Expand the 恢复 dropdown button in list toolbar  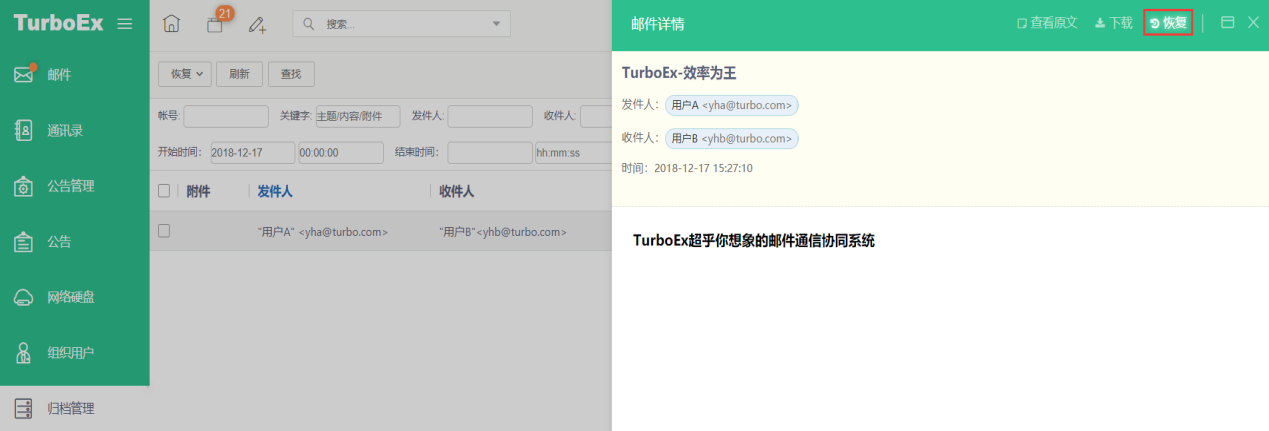[185, 73]
